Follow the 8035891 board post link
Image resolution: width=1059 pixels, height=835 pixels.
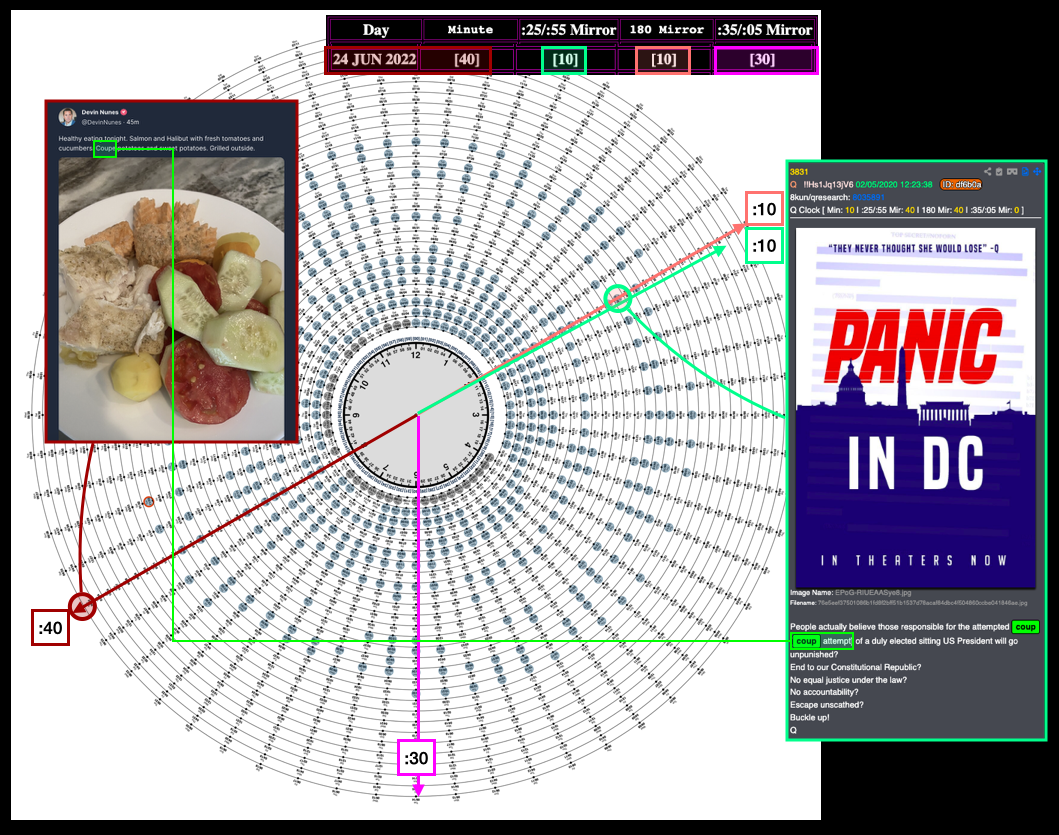click(x=868, y=197)
